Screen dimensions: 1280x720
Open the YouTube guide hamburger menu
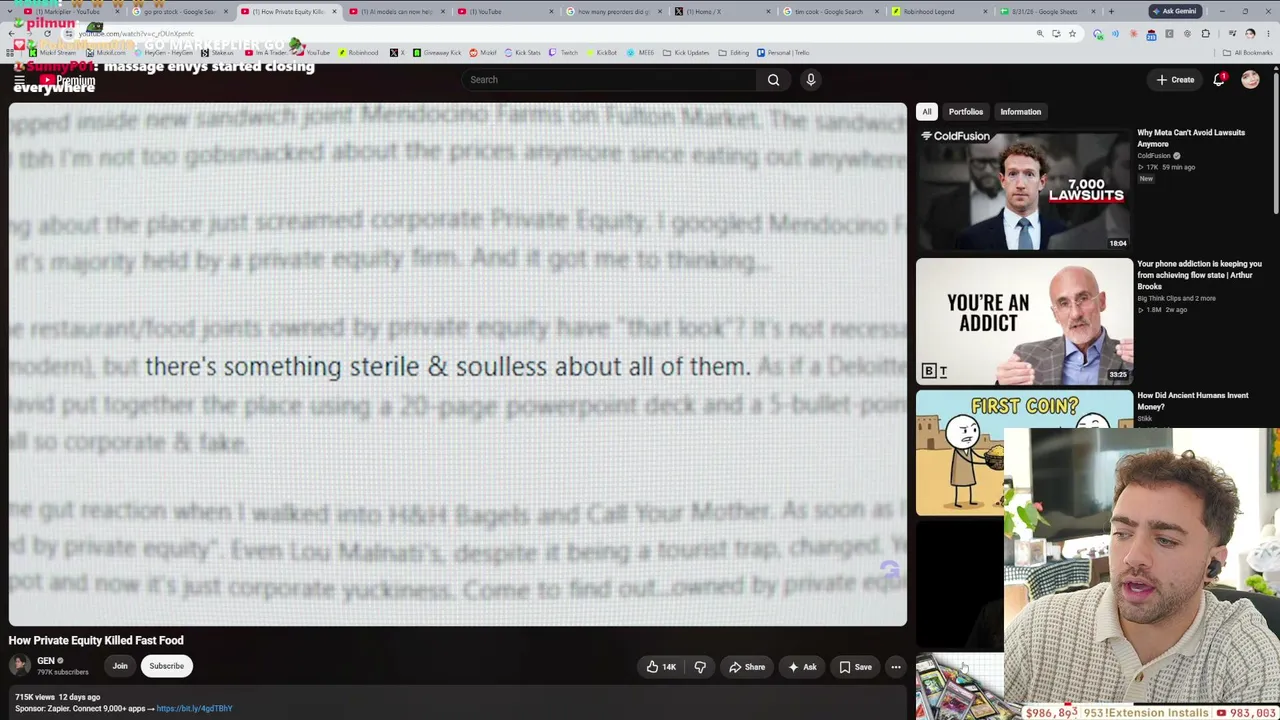19,80
